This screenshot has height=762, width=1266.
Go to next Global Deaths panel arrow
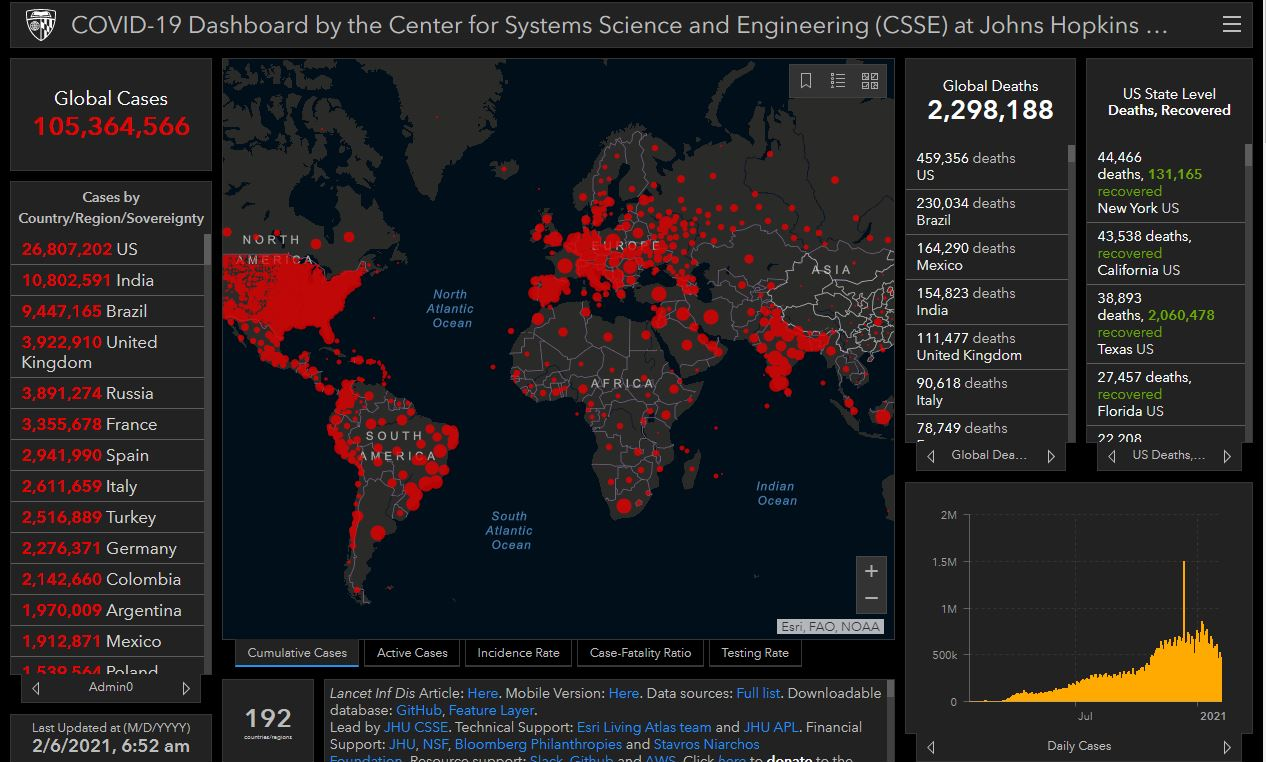point(1051,456)
